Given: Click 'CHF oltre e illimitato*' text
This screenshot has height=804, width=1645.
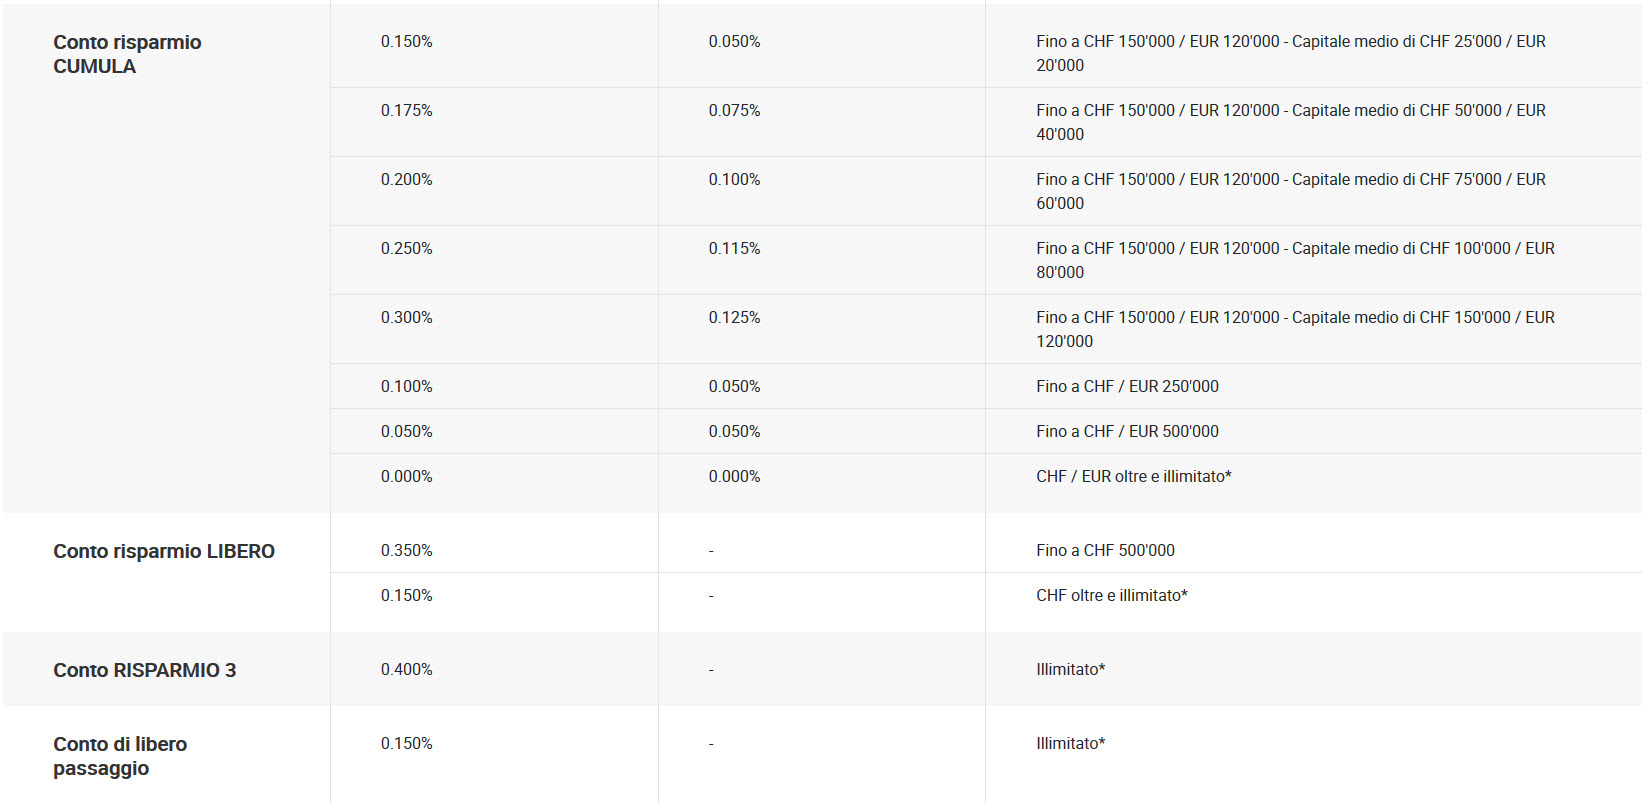Looking at the screenshot, I should [1112, 595].
